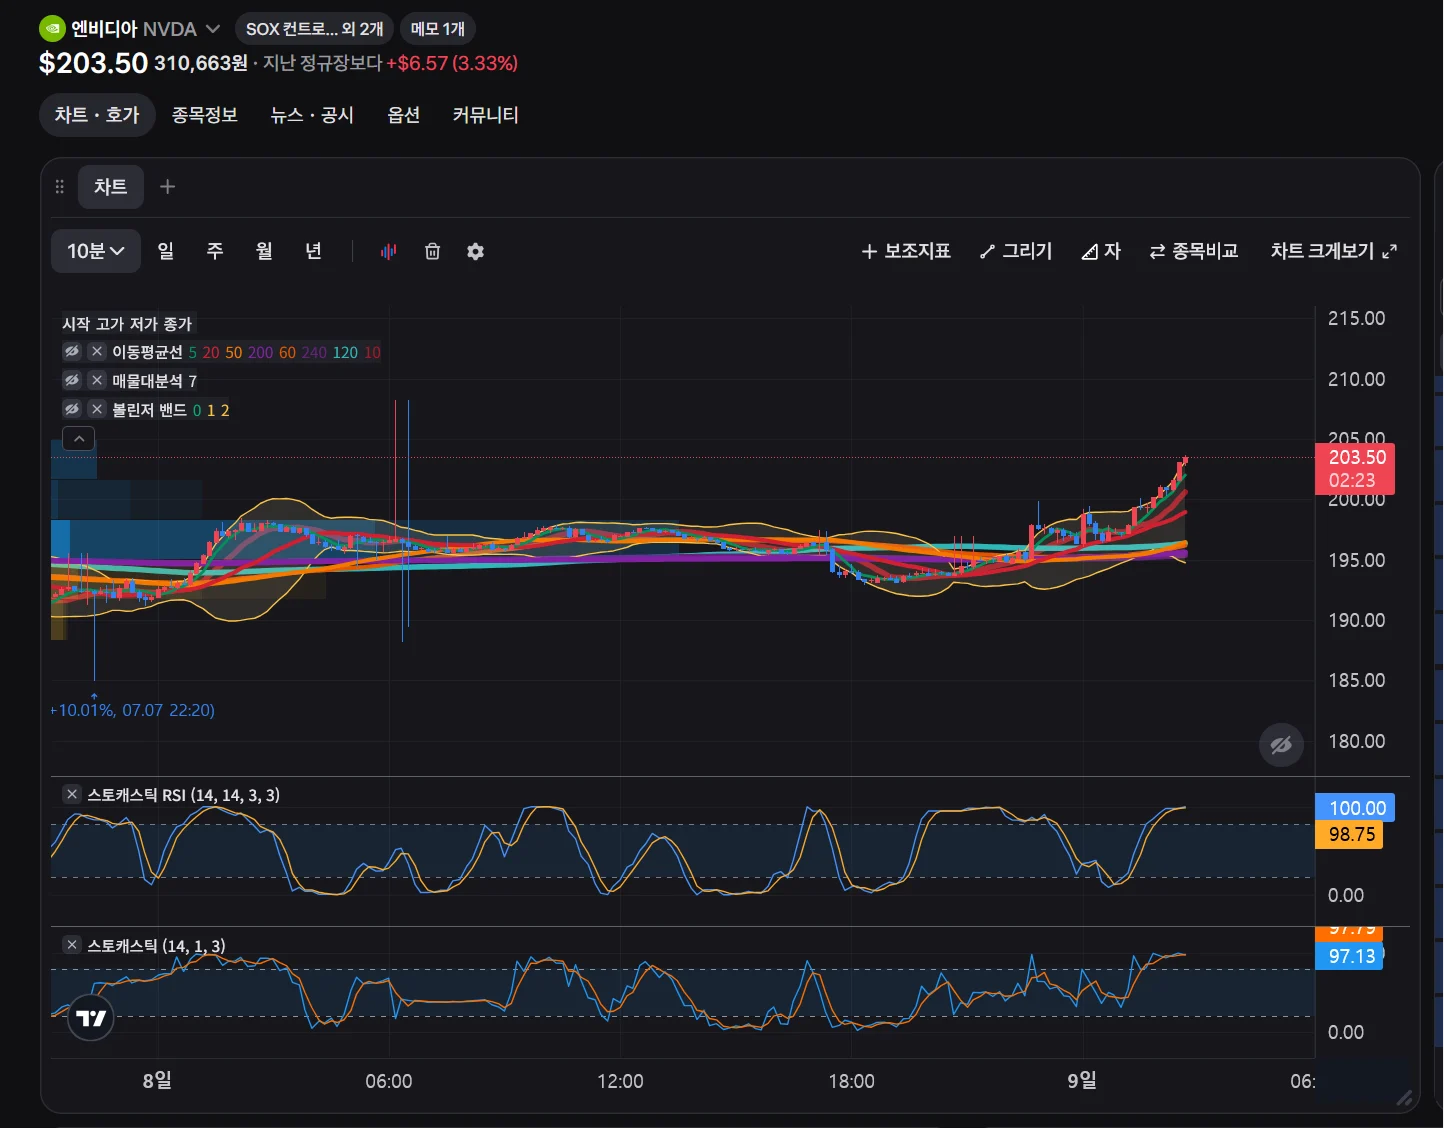Close the 스토캐스틱 (14, 1, 3) panel

(72, 945)
